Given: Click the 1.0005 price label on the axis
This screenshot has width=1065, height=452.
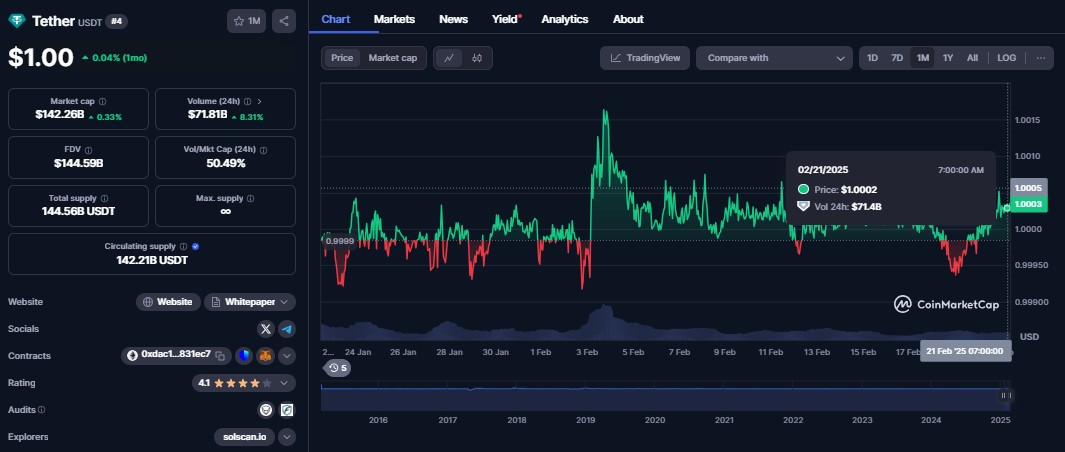Looking at the screenshot, I should tap(1027, 188).
